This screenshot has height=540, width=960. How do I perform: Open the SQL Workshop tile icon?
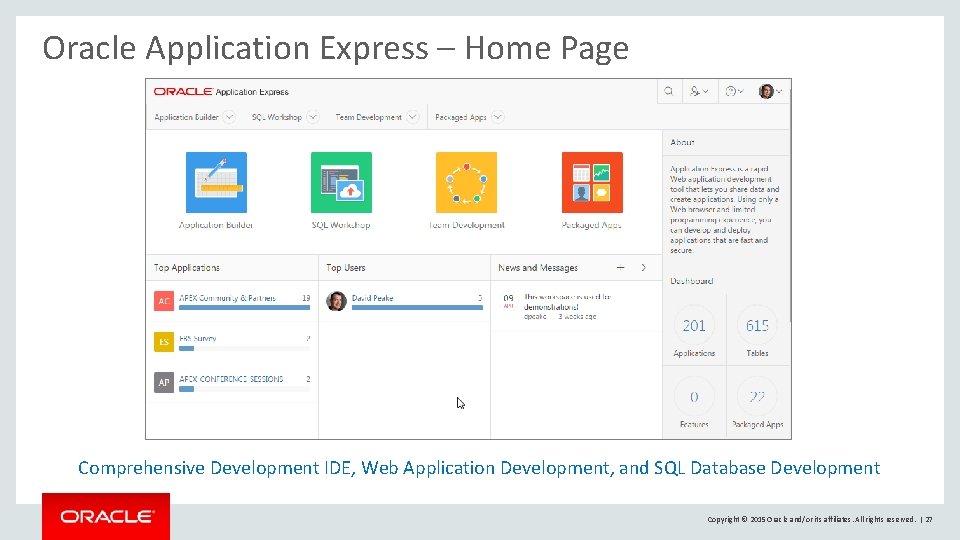(341, 182)
